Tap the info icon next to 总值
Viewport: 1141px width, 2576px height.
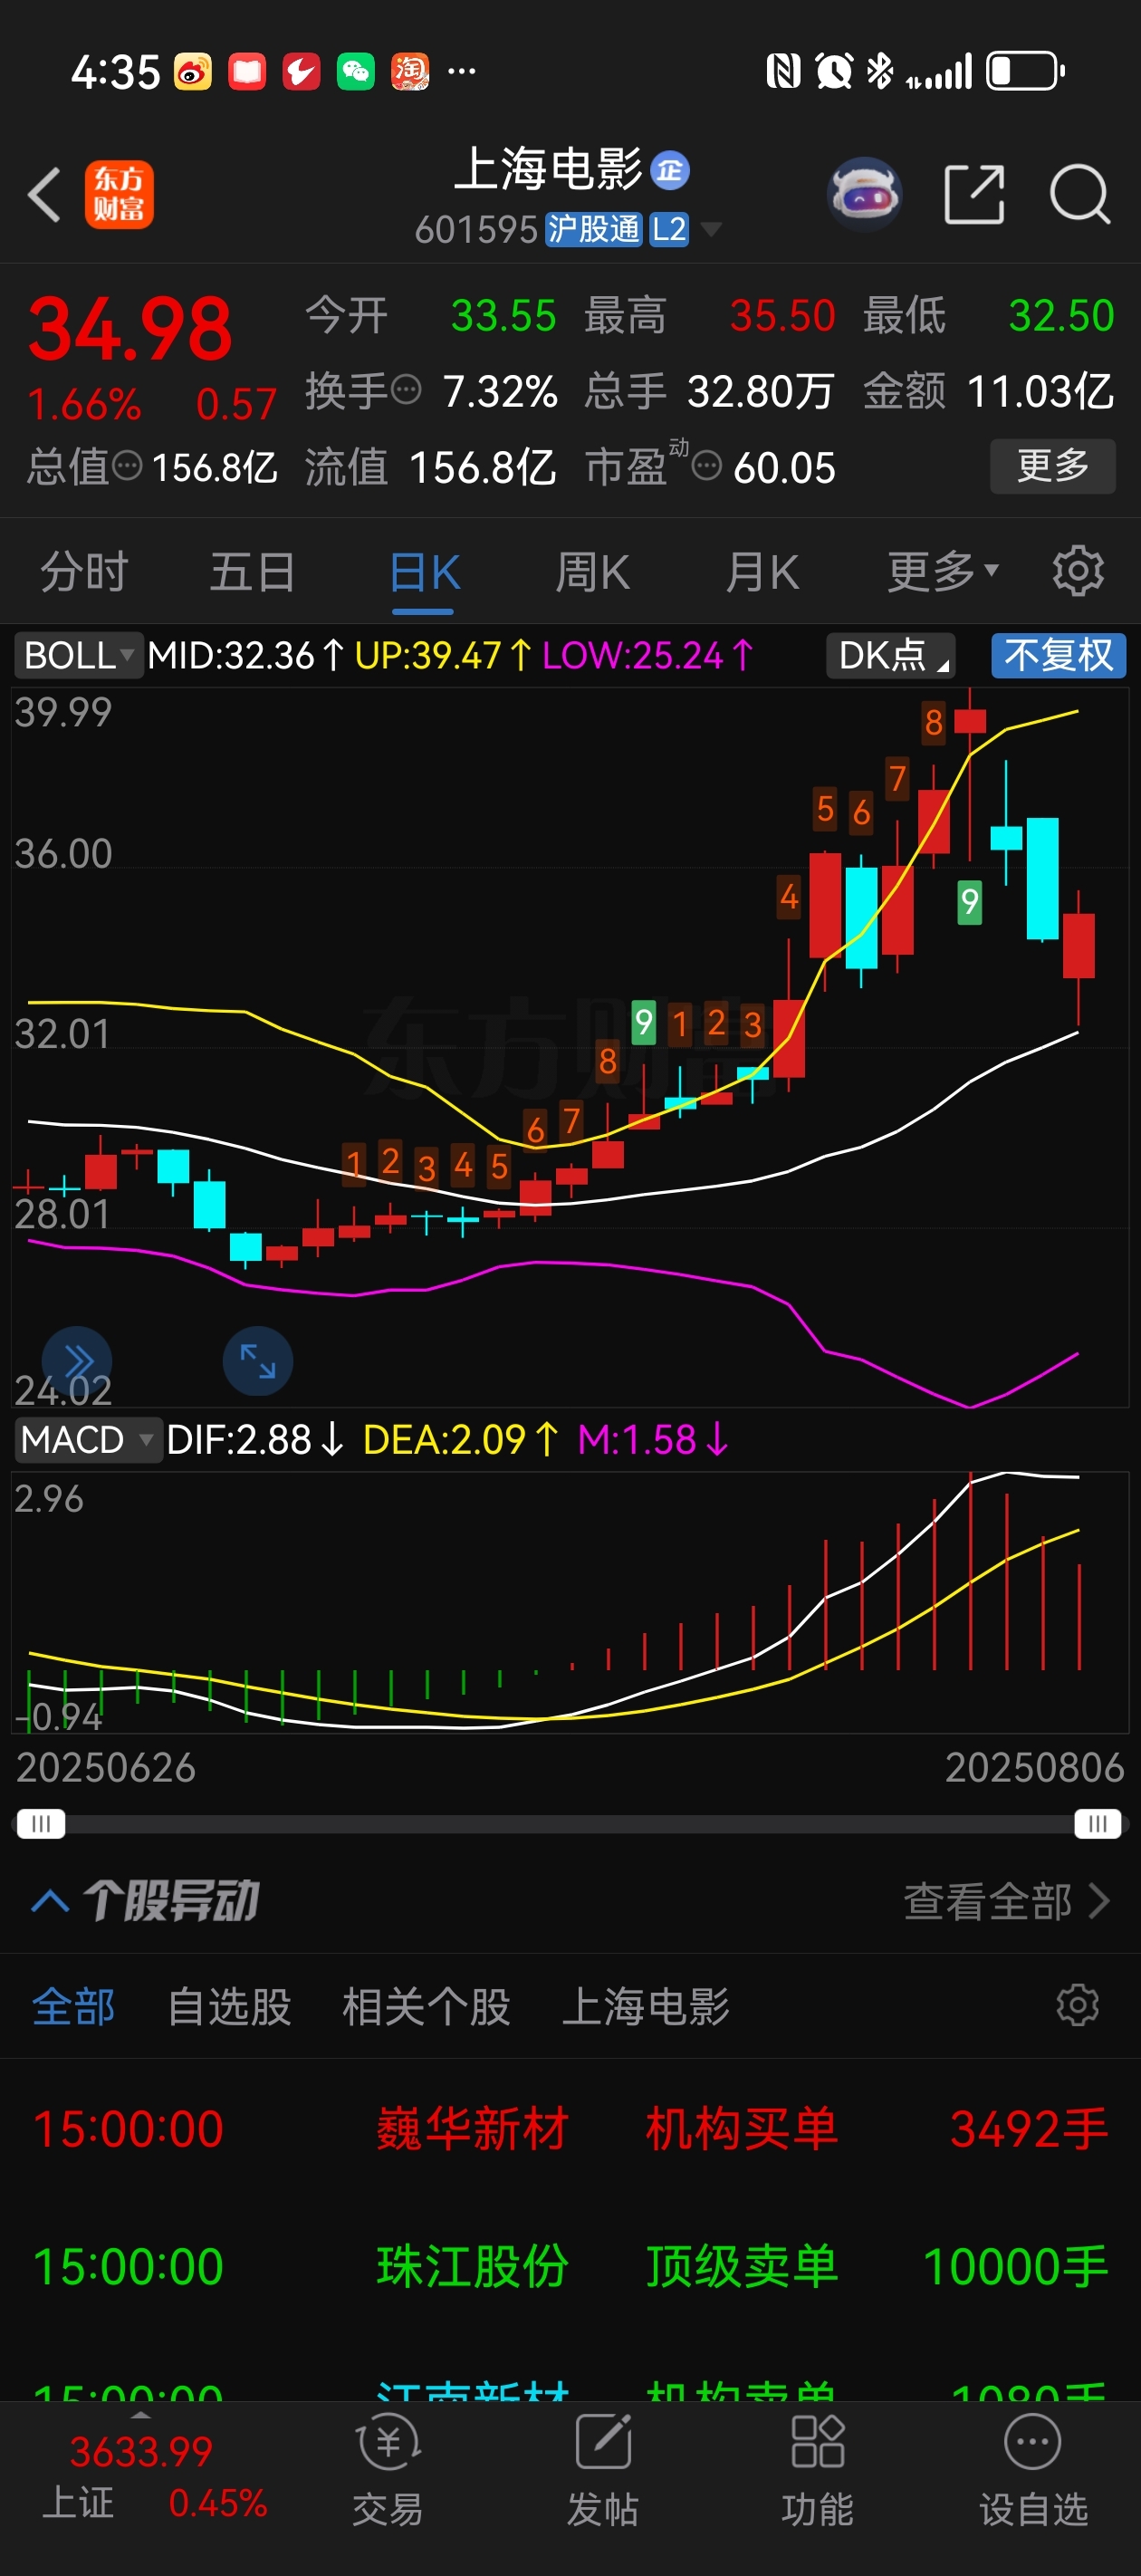tap(127, 466)
